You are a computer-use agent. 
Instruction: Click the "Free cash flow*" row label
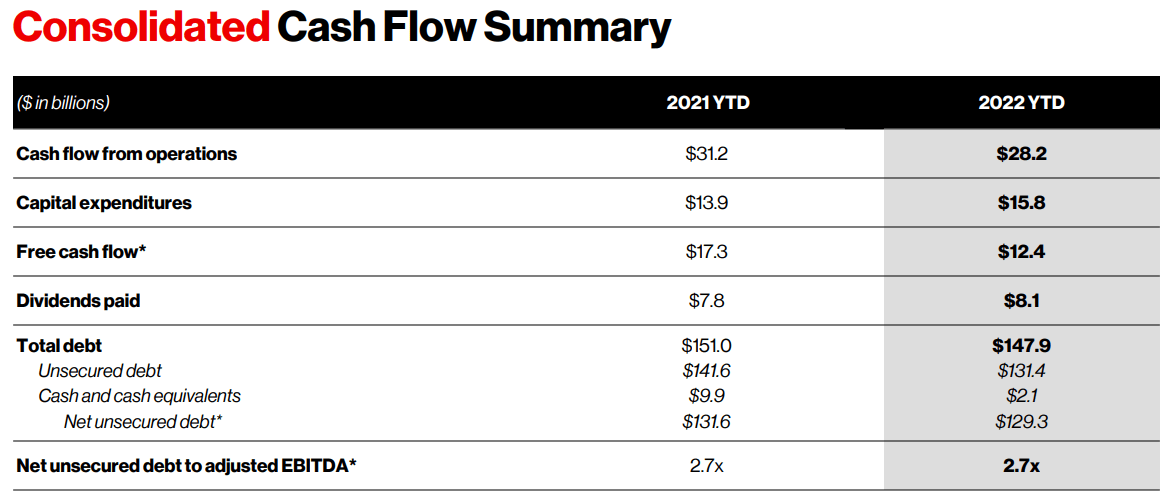[82, 252]
